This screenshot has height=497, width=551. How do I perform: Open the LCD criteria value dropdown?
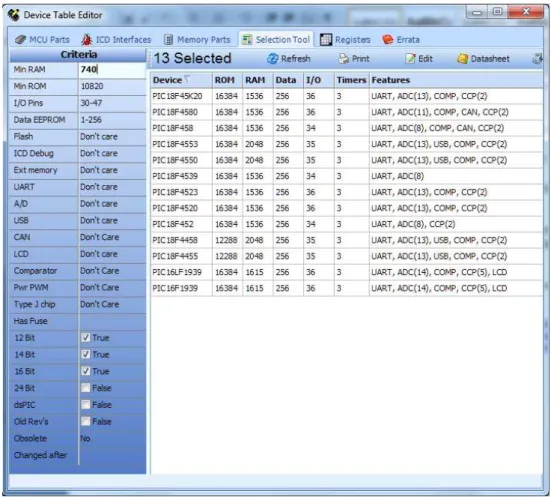[x=112, y=254]
